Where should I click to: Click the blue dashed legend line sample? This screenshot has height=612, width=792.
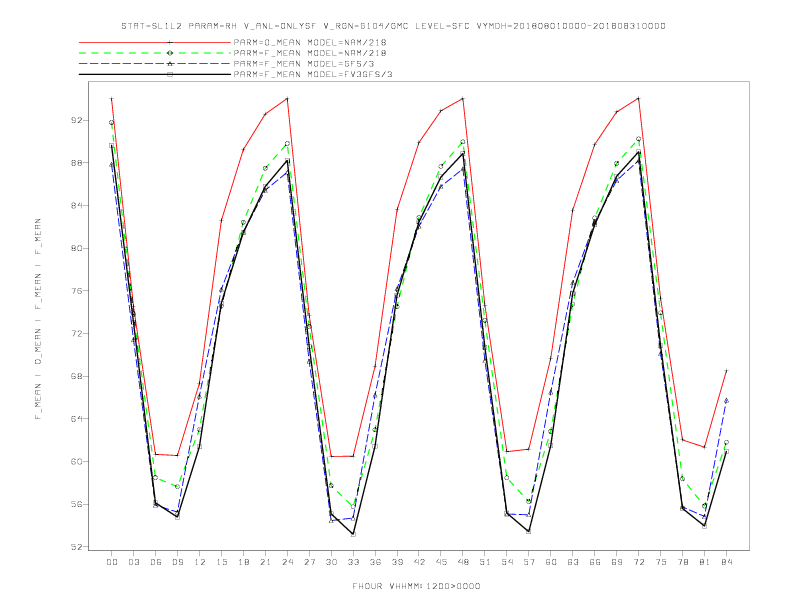click(x=155, y=64)
